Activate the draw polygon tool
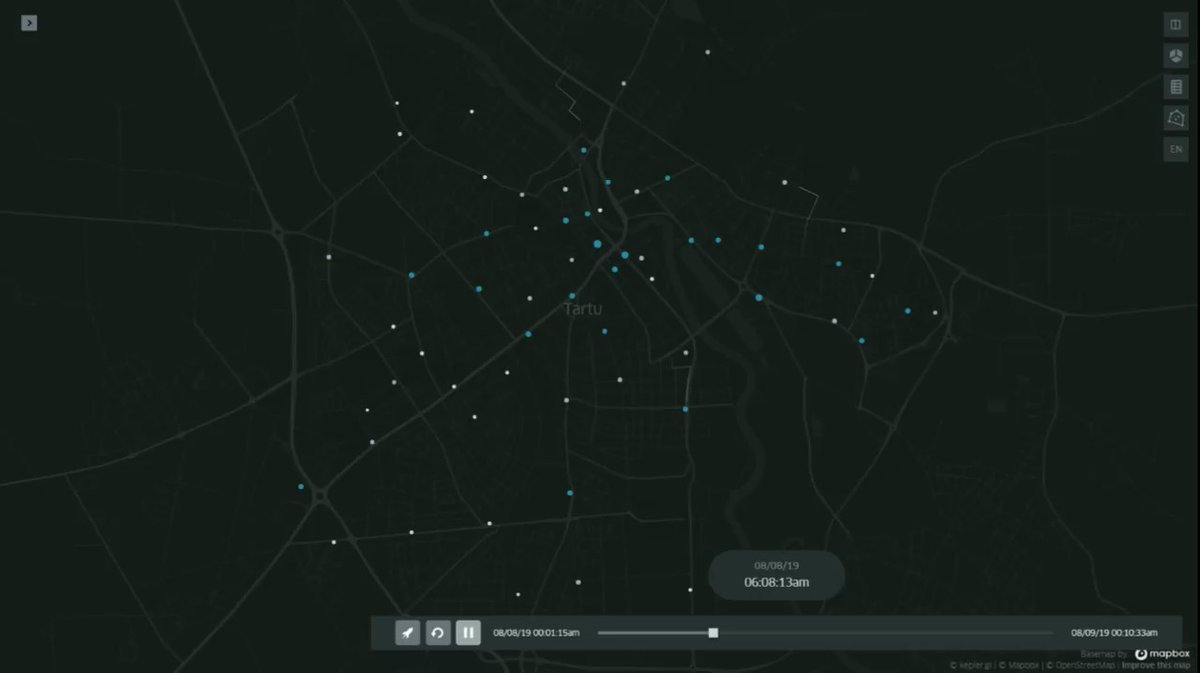Viewport: 1200px width, 673px height. [x=1175, y=118]
